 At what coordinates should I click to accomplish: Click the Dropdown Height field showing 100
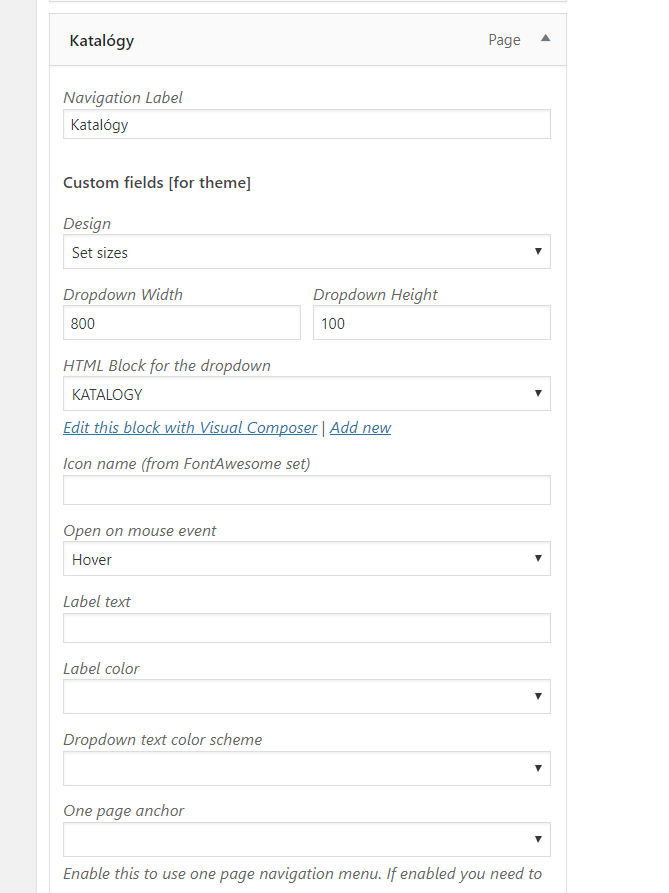point(431,323)
